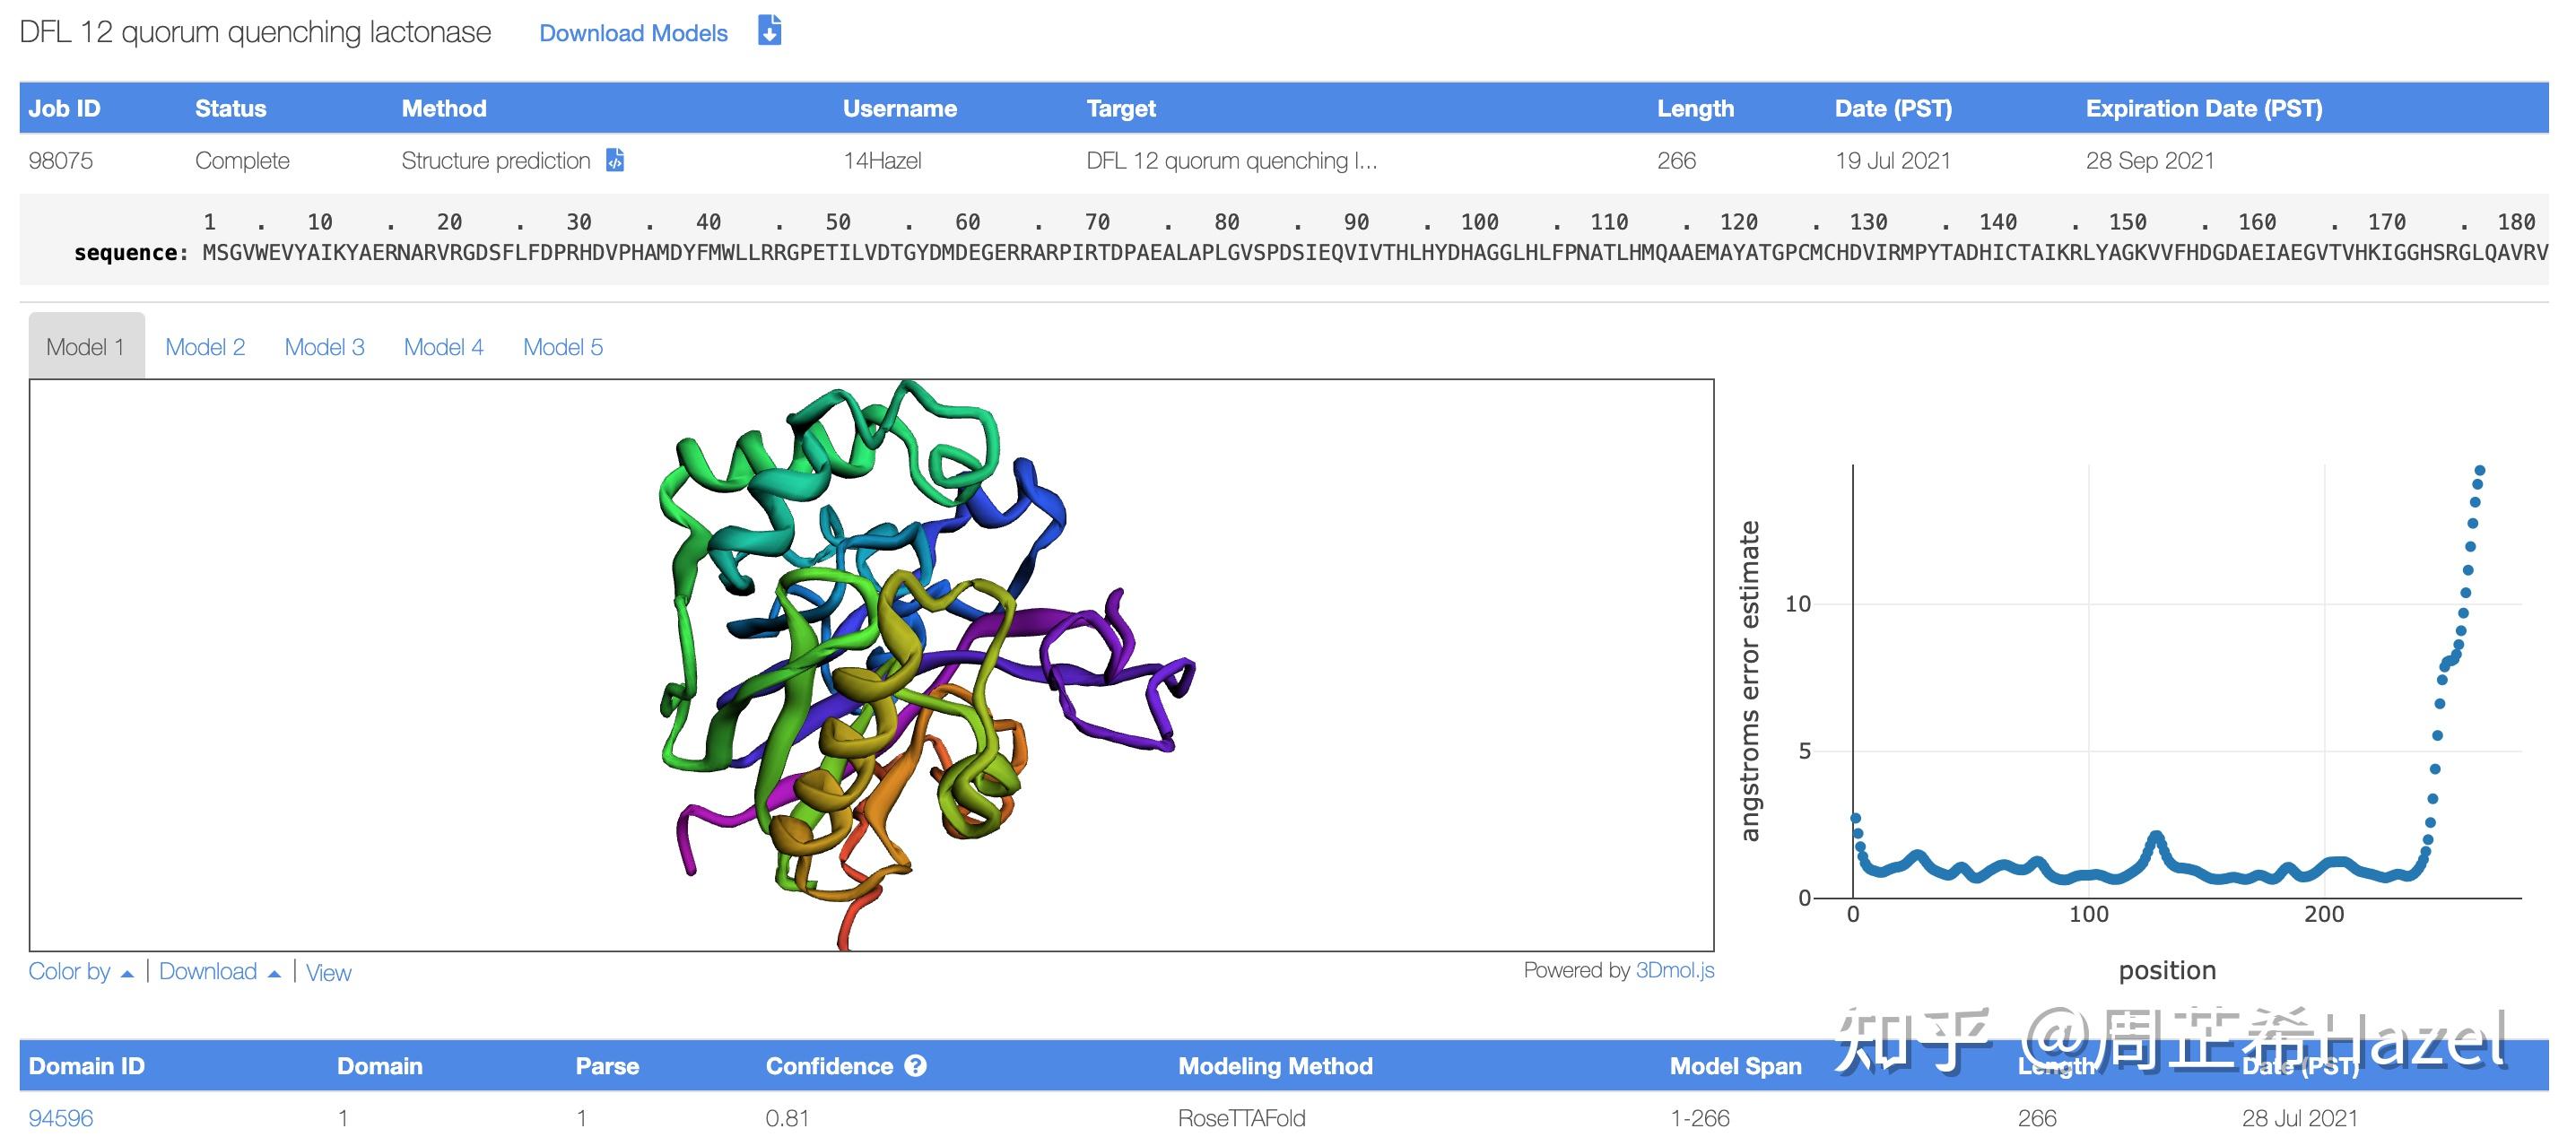Click the 19 Jul 2021 date cell
This screenshot has width=2576, height=1146.
click(1892, 160)
